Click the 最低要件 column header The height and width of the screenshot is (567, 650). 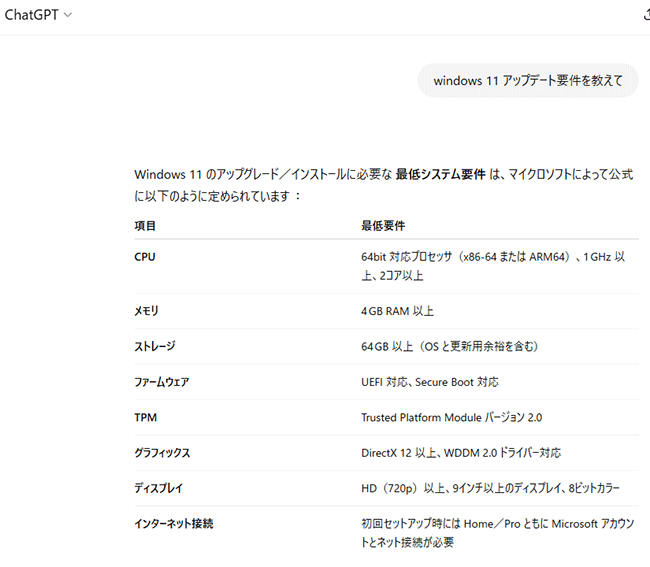click(383, 226)
